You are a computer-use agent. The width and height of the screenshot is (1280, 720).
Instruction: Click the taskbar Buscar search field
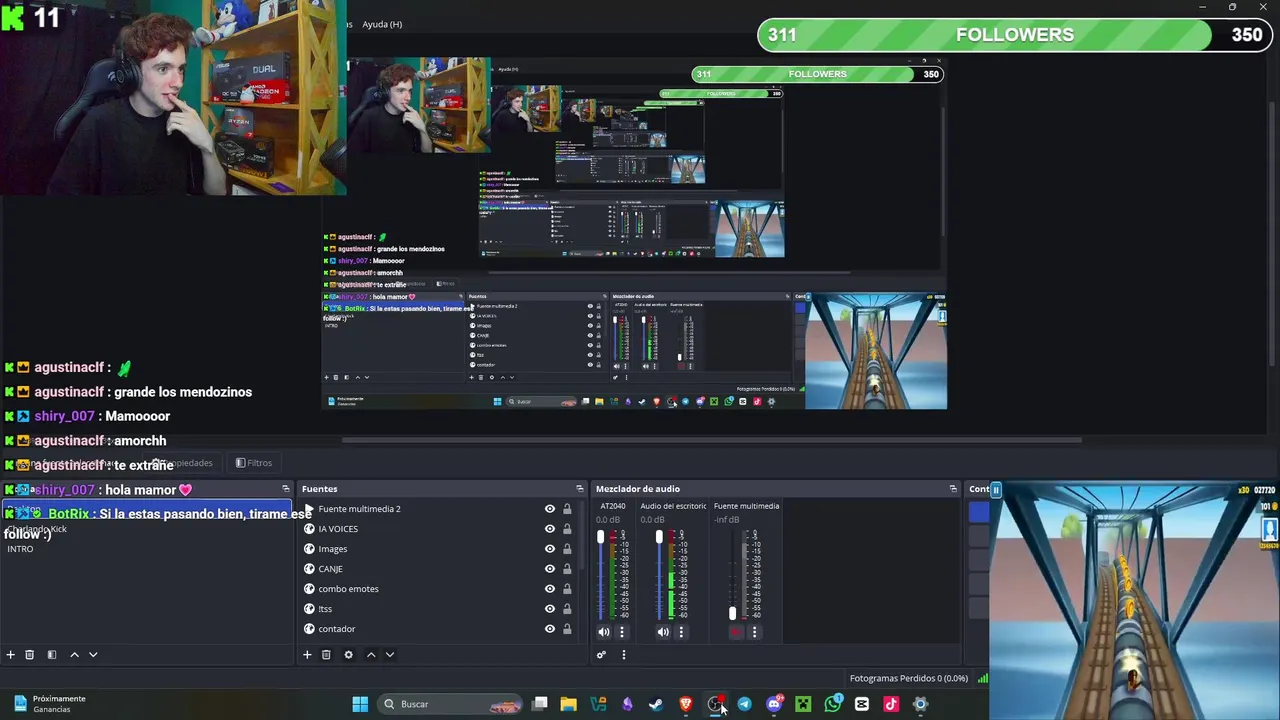tap(452, 704)
